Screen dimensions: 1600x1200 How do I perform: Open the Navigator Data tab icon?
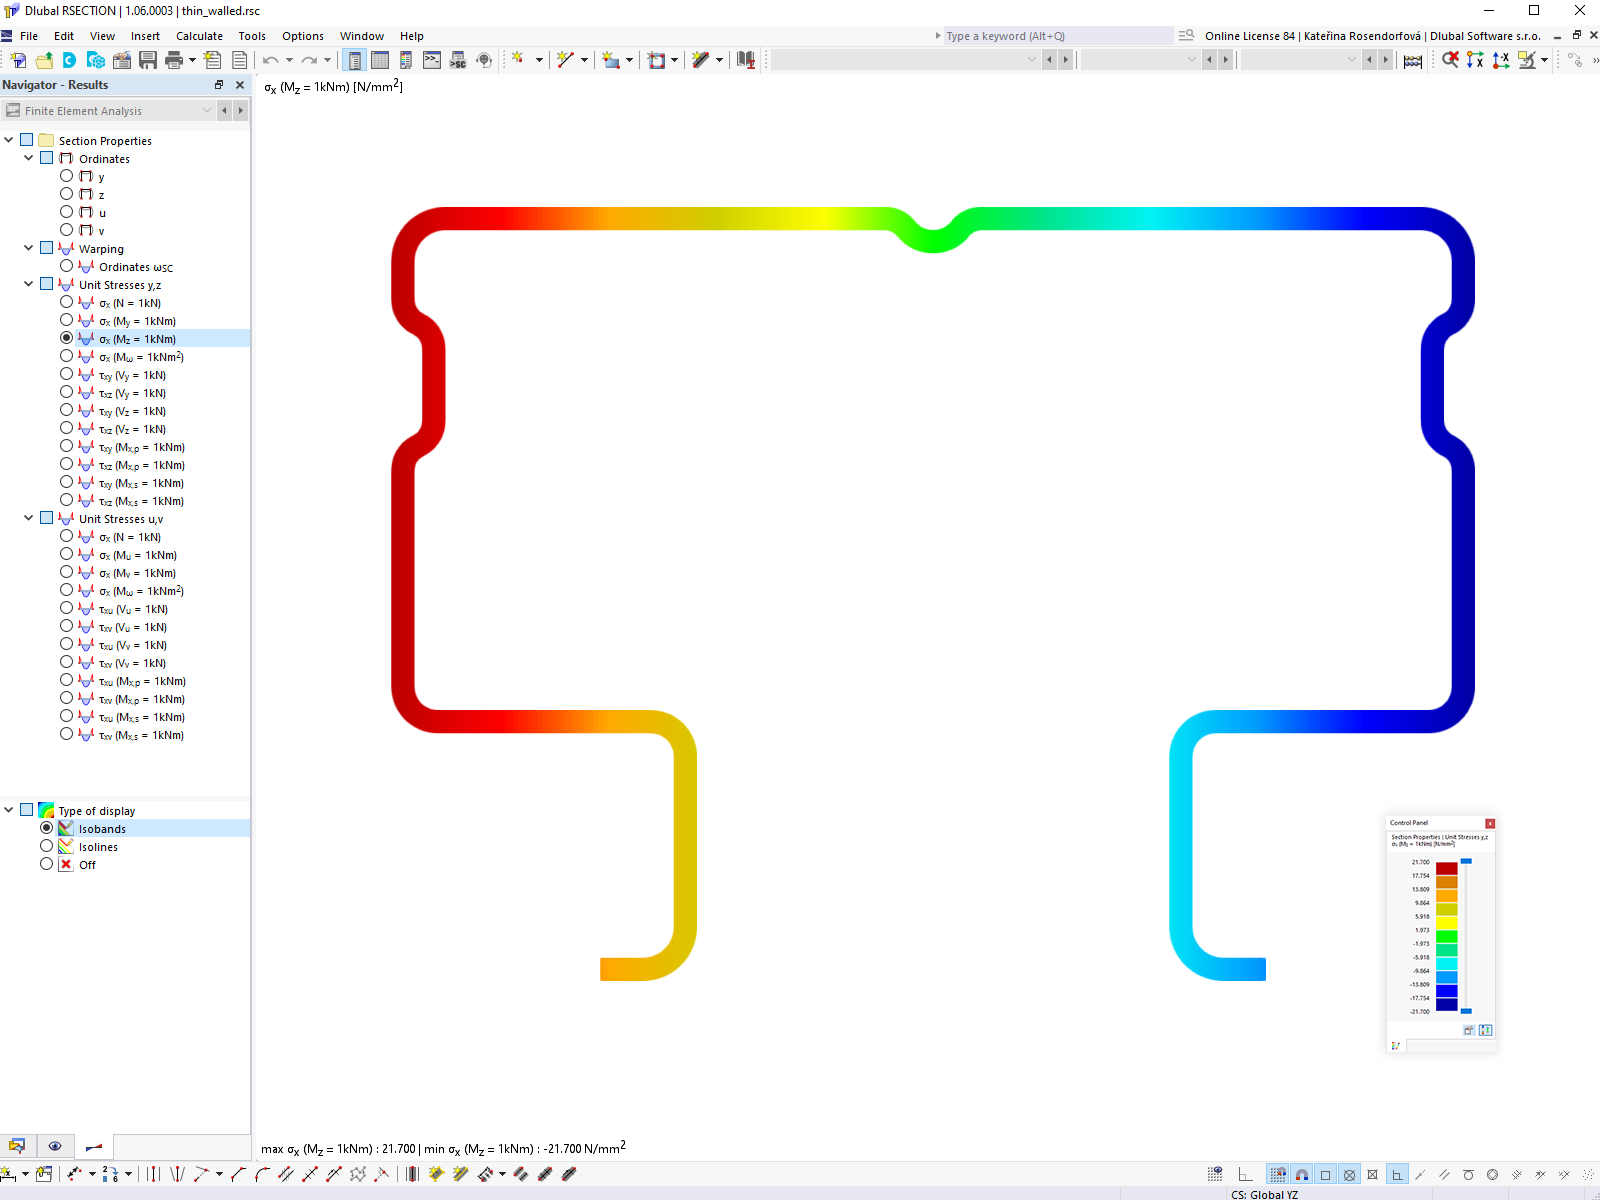17,1146
